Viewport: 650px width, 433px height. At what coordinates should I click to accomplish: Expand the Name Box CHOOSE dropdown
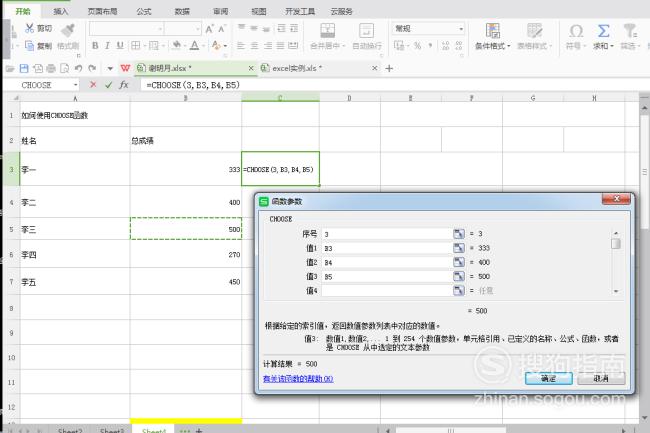(x=76, y=85)
